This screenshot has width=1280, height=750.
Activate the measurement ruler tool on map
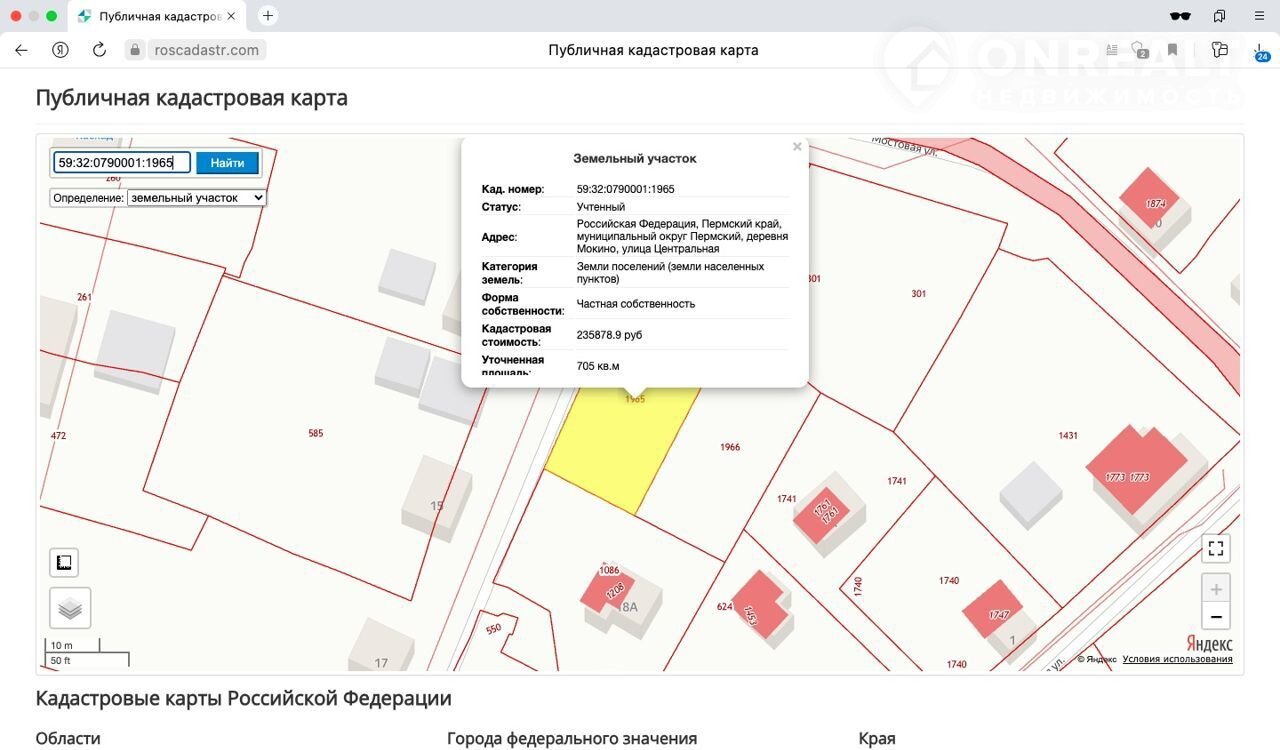(64, 563)
